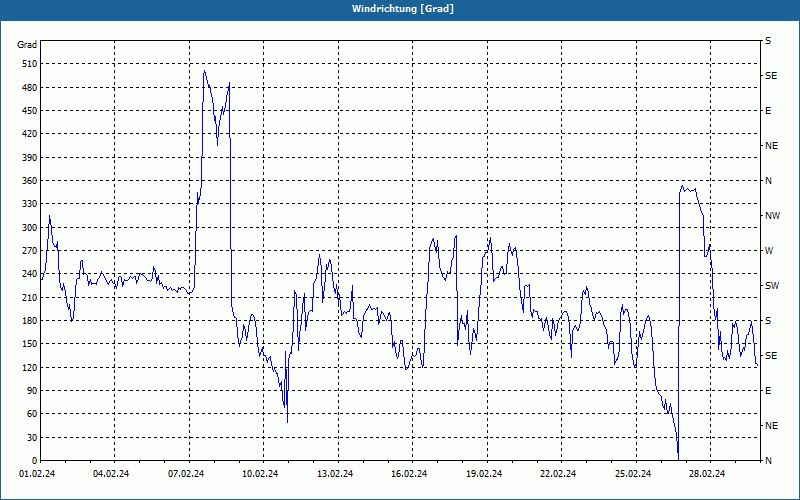Pick the 390 y-axis tick label
Image resolution: width=800 pixels, height=500 pixels.
tap(29, 158)
